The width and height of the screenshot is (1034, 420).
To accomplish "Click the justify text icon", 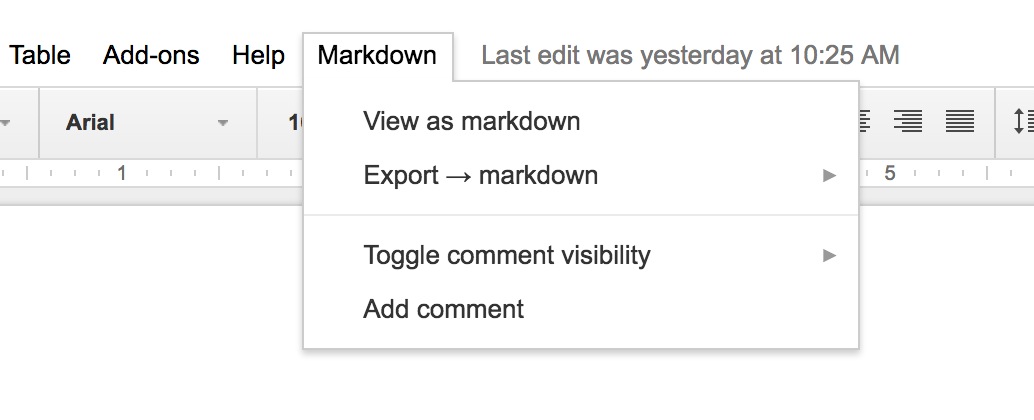I will click(960, 122).
